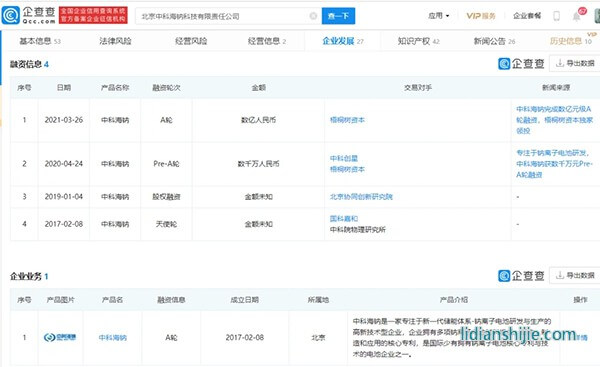This screenshot has height=367, width=600.
Task: Click the 2020-04-24 date cell
Action: coord(64,164)
